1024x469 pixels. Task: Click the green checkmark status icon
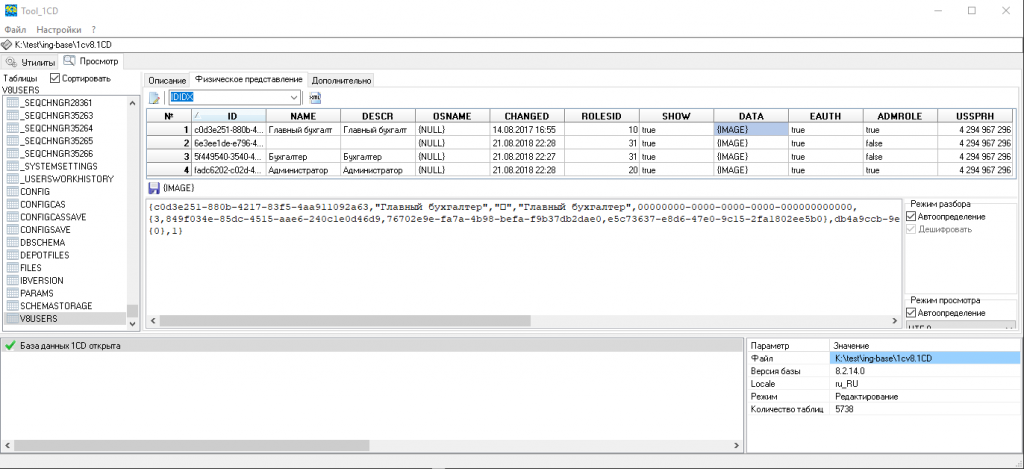[x=10, y=346]
